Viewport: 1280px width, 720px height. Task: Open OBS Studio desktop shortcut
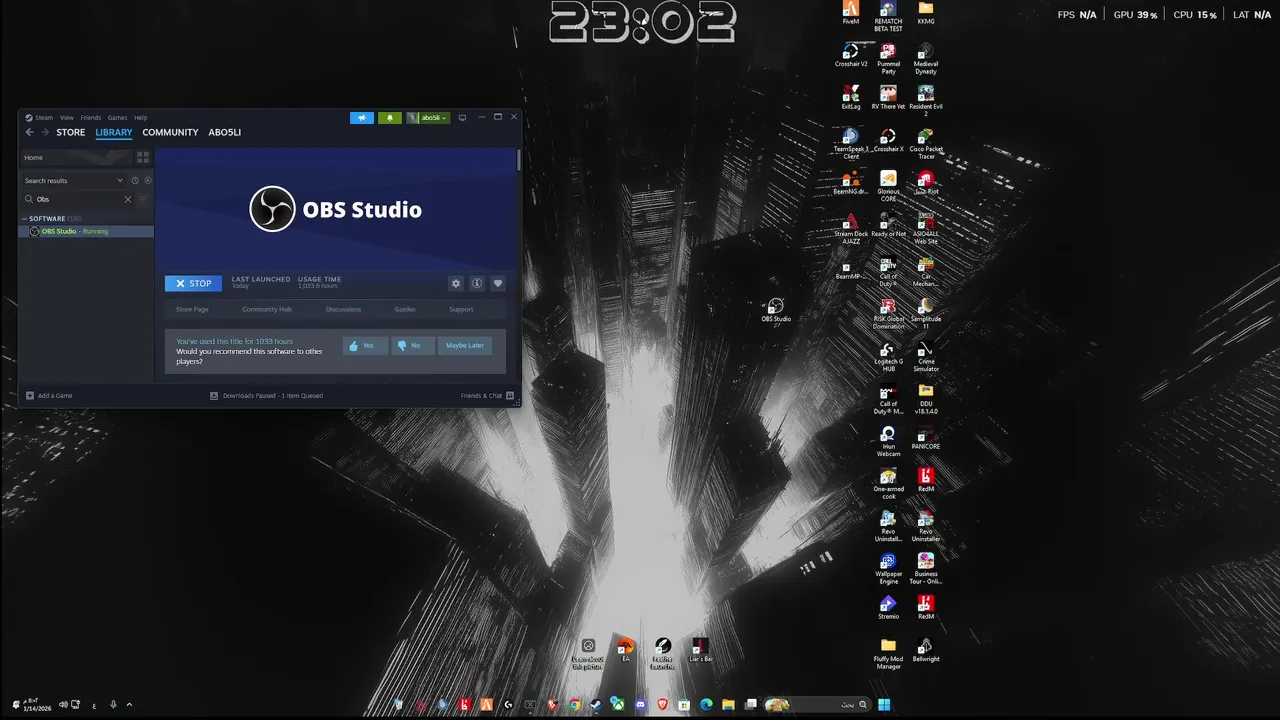(776, 310)
